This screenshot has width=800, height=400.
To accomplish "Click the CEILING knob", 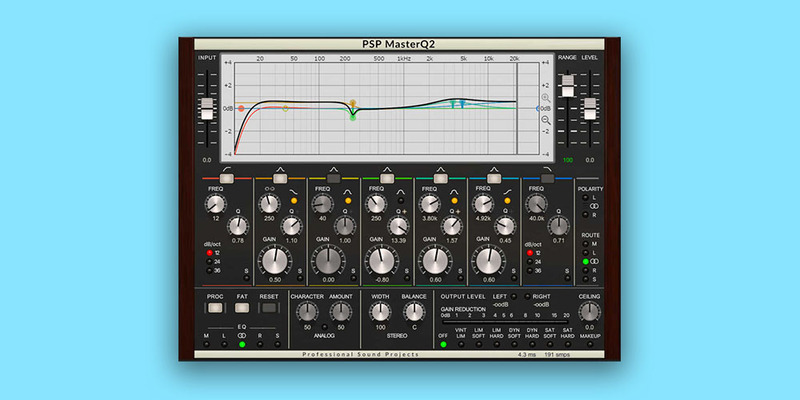I will 590,312.
